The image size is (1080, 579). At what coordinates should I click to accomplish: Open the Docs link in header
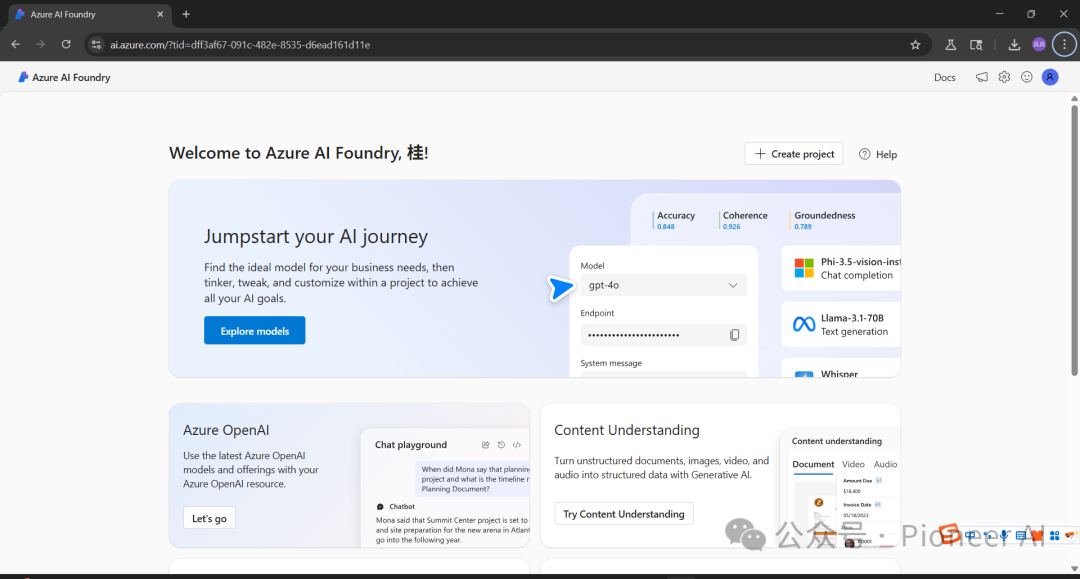pyautogui.click(x=944, y=77)
